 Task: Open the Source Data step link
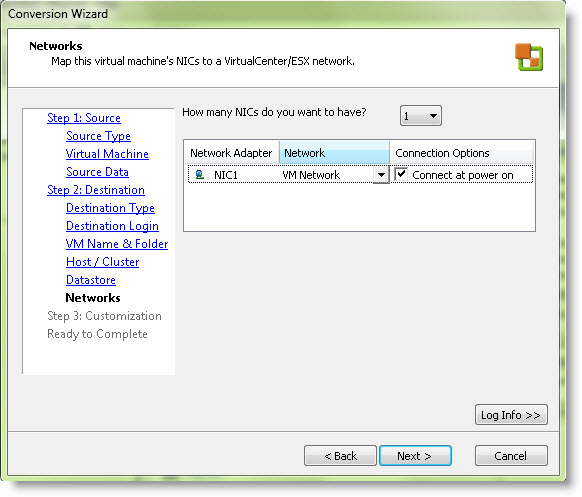(x=97, y=172)
